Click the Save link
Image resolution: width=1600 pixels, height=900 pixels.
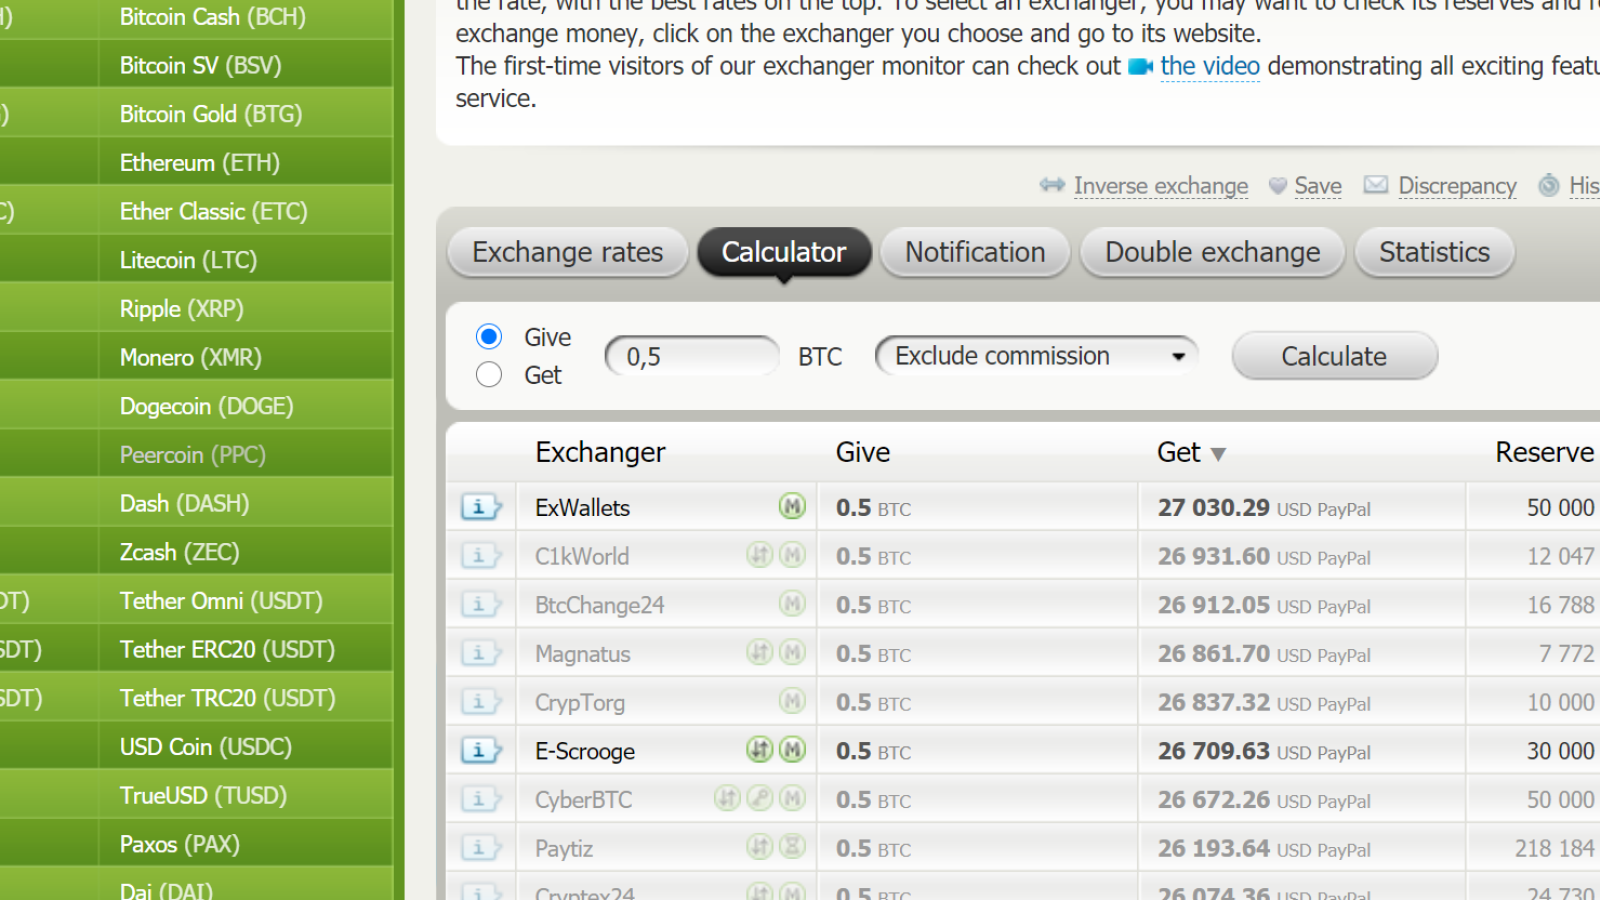click(x=1318, y=186)
